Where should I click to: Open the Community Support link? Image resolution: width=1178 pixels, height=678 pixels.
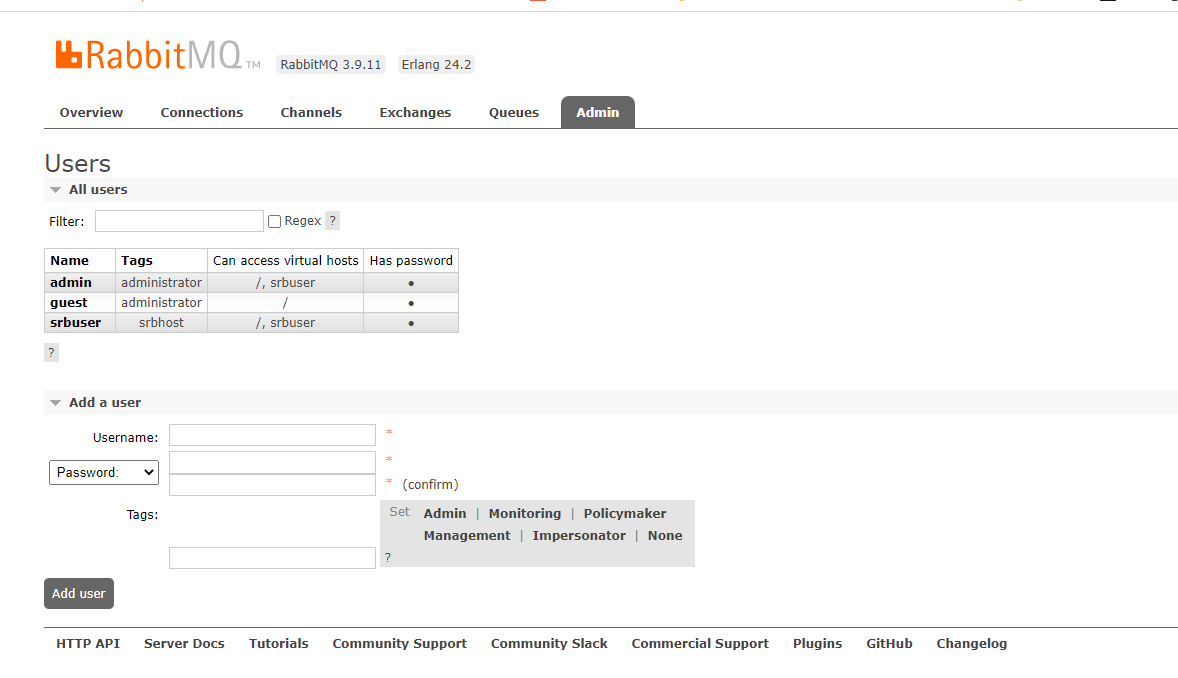point(400,643)
